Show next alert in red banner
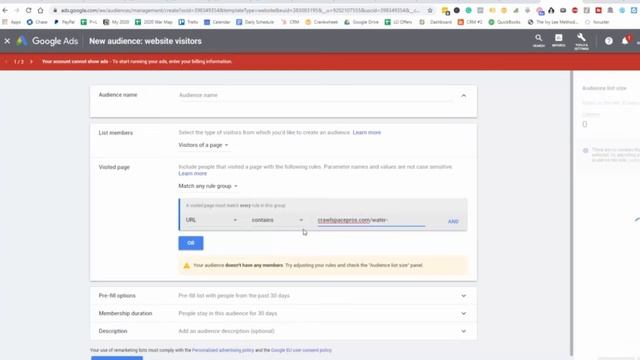This screenshot has width=640, height=360. 31,62
